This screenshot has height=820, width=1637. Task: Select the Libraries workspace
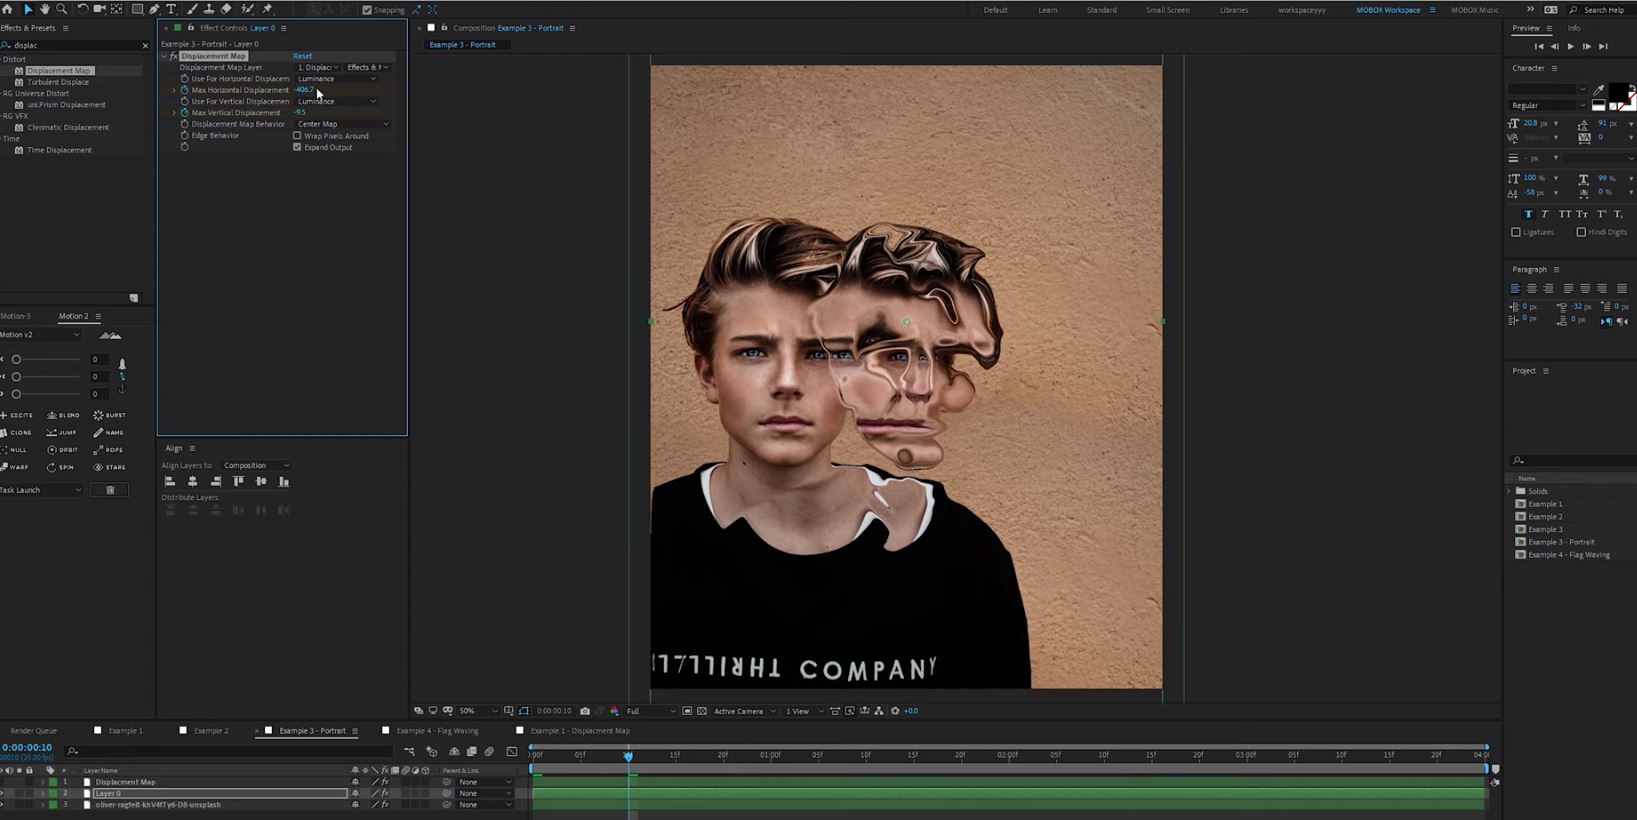(1233, 10)
